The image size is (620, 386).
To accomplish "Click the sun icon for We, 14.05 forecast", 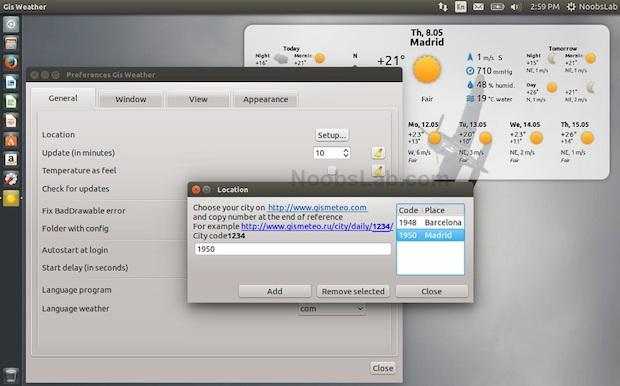I will click(536, 138).
